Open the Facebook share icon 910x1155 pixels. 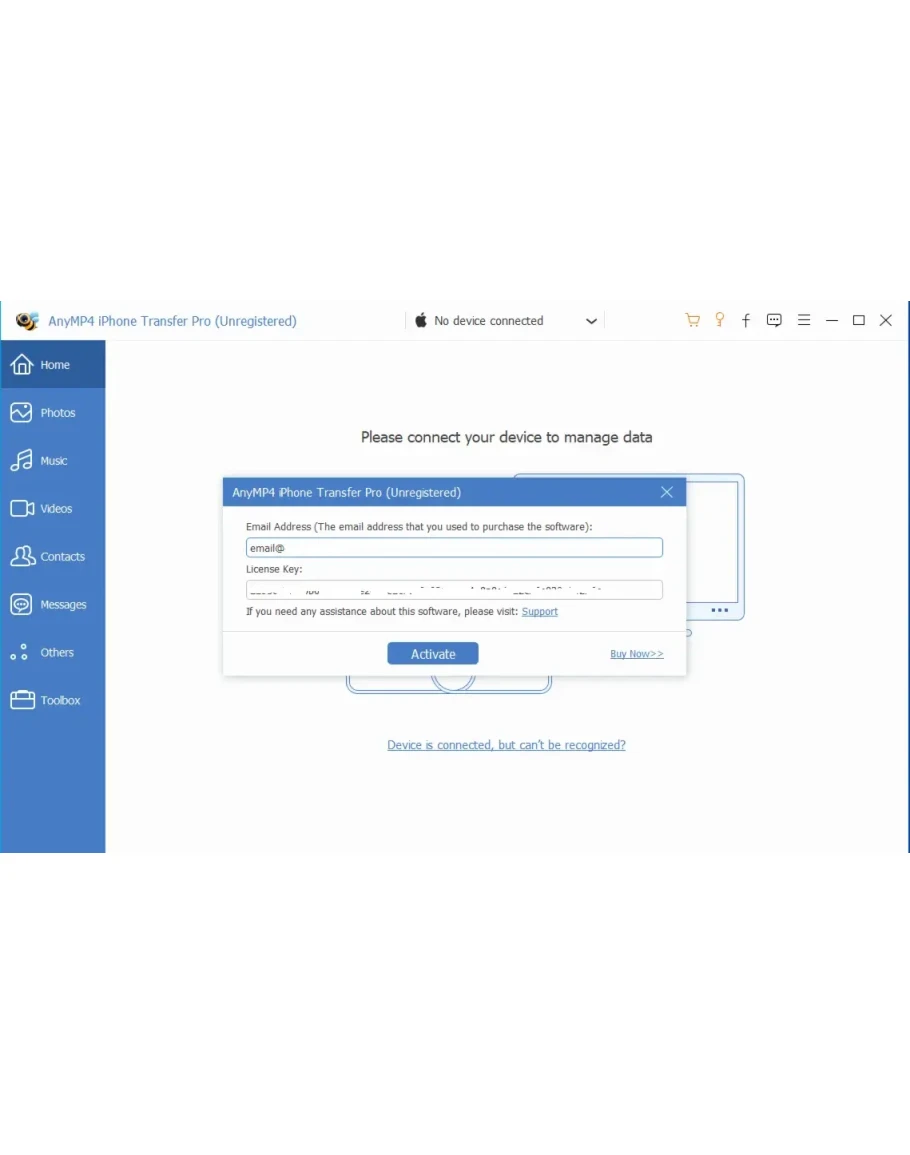coord(746,321)
